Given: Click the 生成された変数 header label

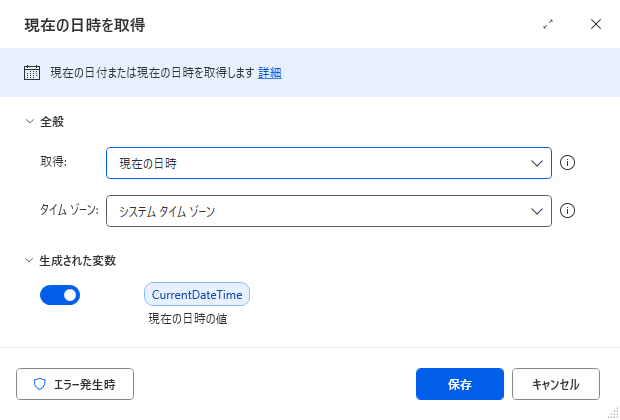Looking at the screenshot, I should point(78,261).
